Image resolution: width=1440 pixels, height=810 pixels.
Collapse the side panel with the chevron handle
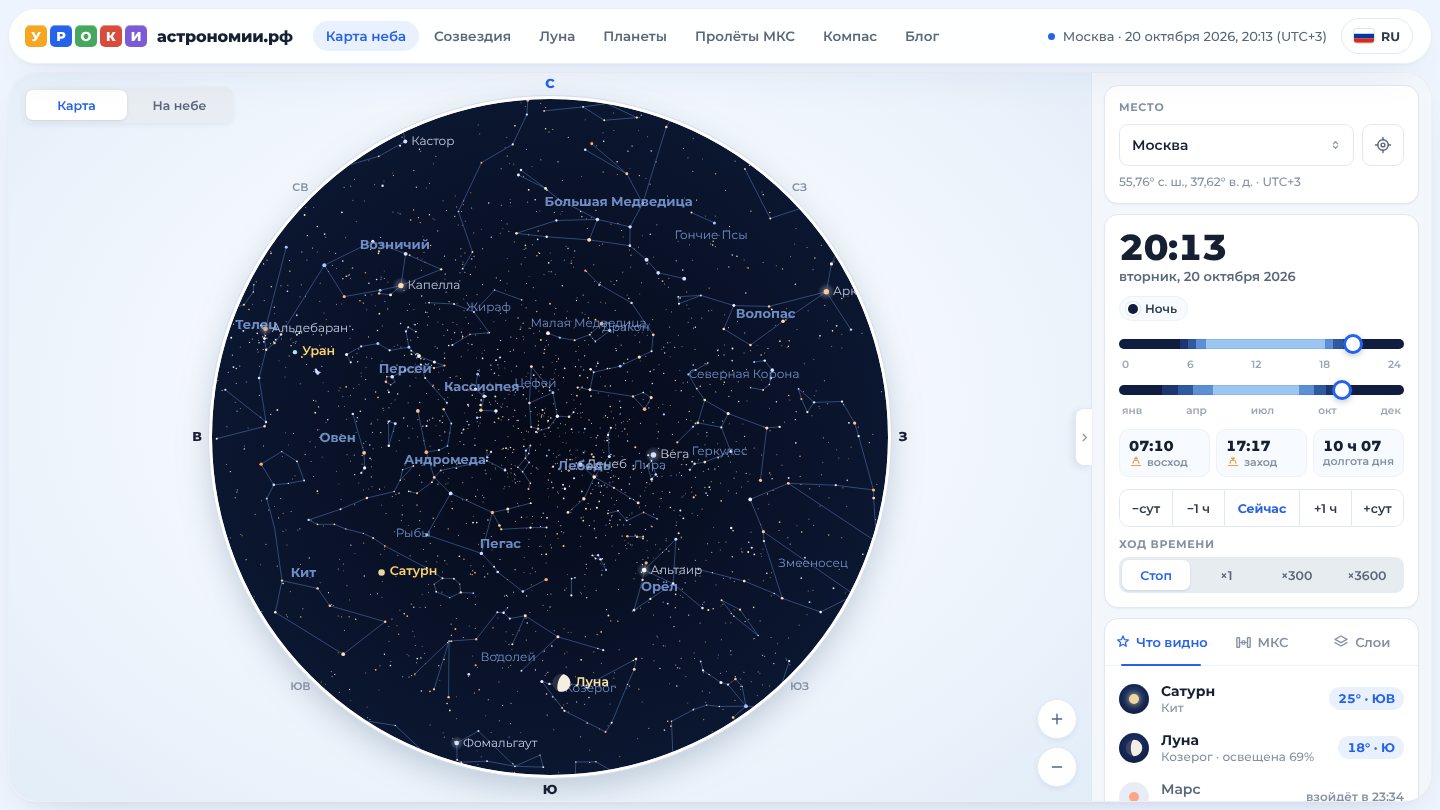tap(1084, 437)
